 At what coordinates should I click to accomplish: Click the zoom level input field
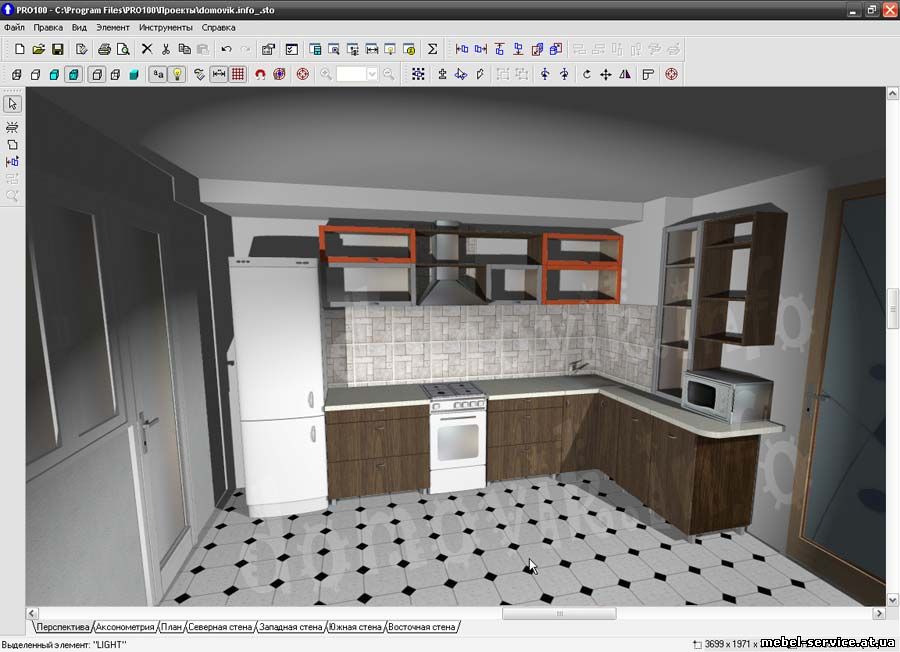point(351,74)
